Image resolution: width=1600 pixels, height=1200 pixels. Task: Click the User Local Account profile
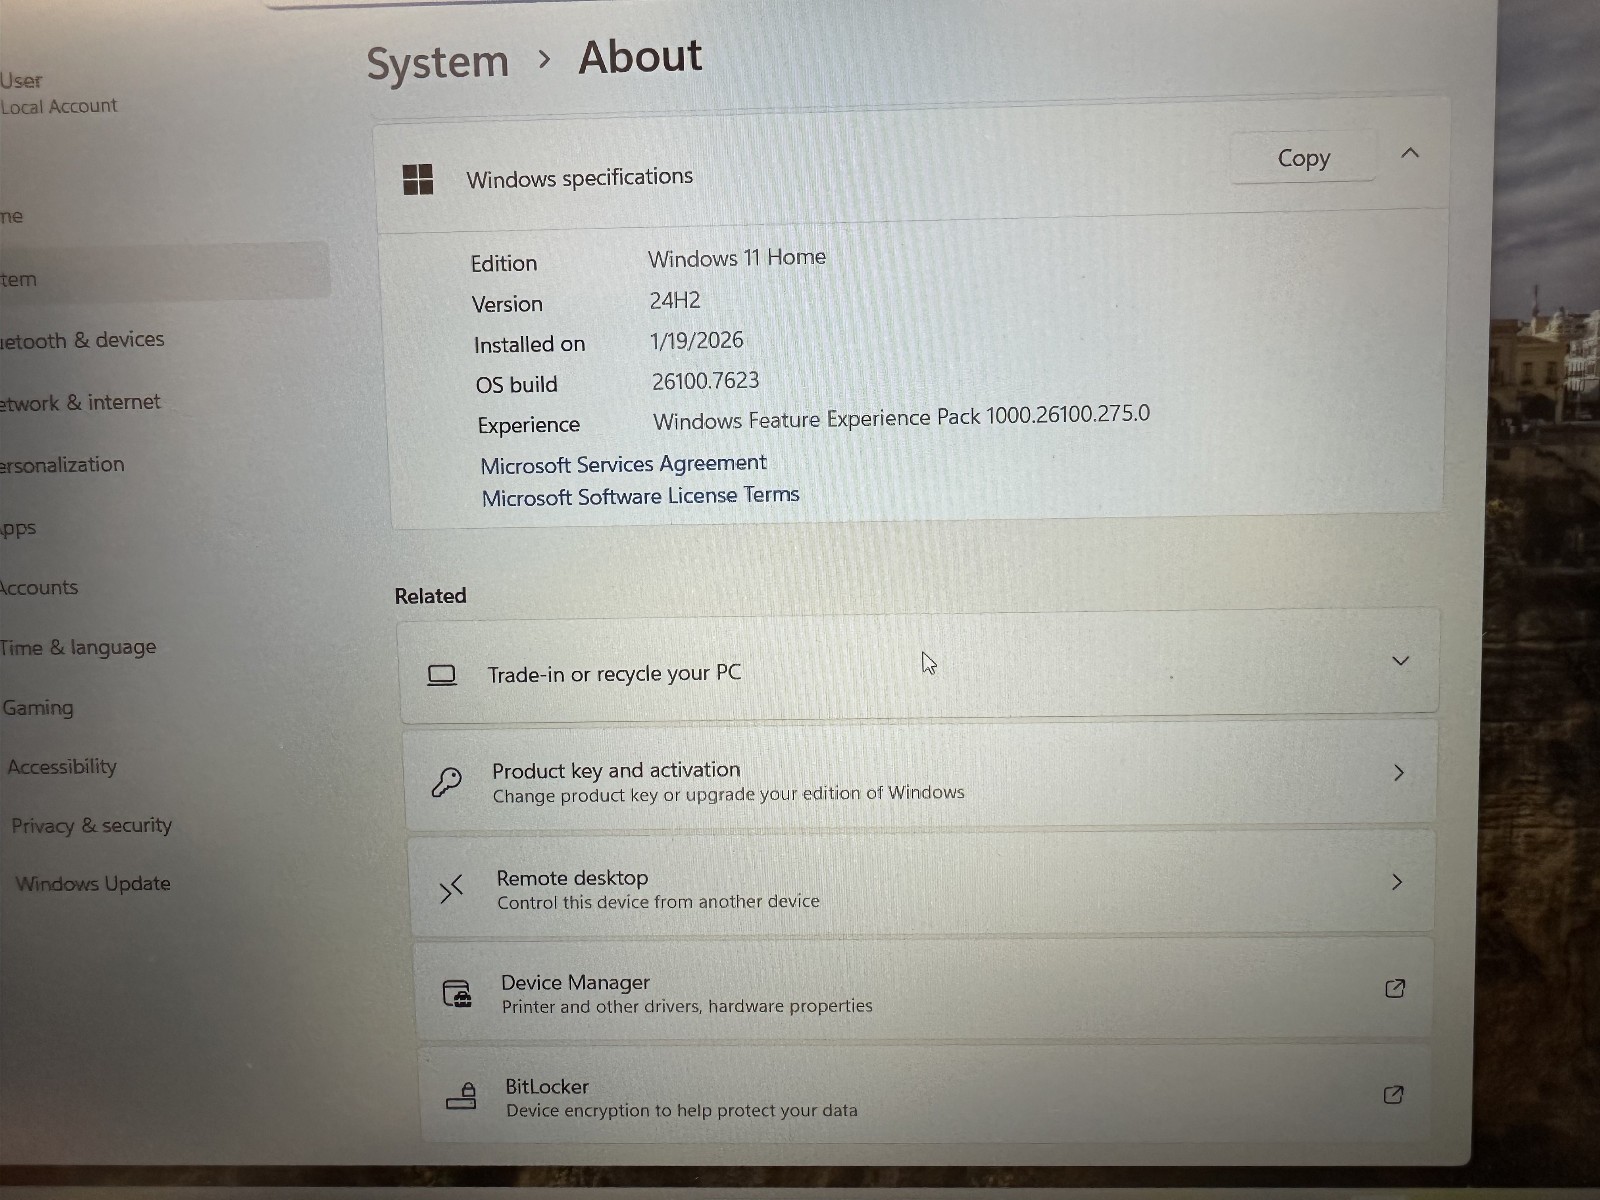(58, 93)
